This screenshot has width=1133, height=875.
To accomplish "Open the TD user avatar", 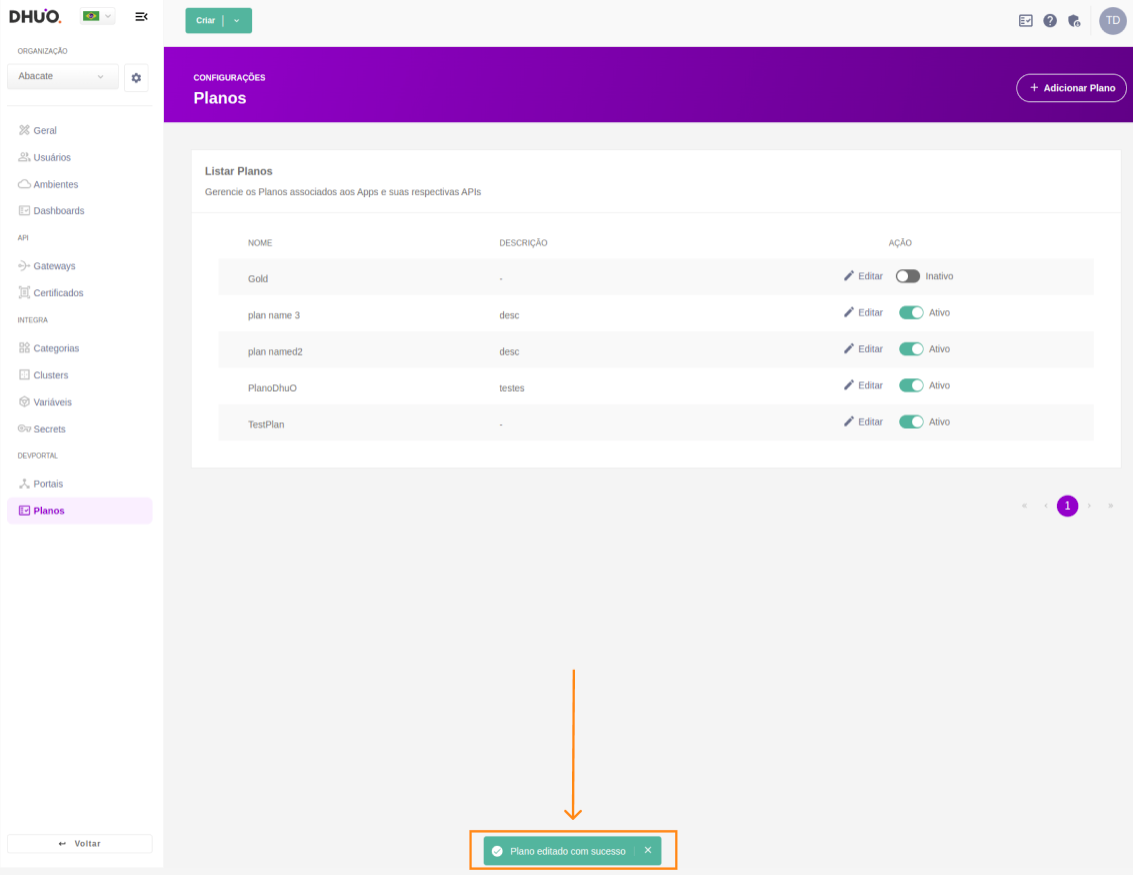I will click(1113, 21).
